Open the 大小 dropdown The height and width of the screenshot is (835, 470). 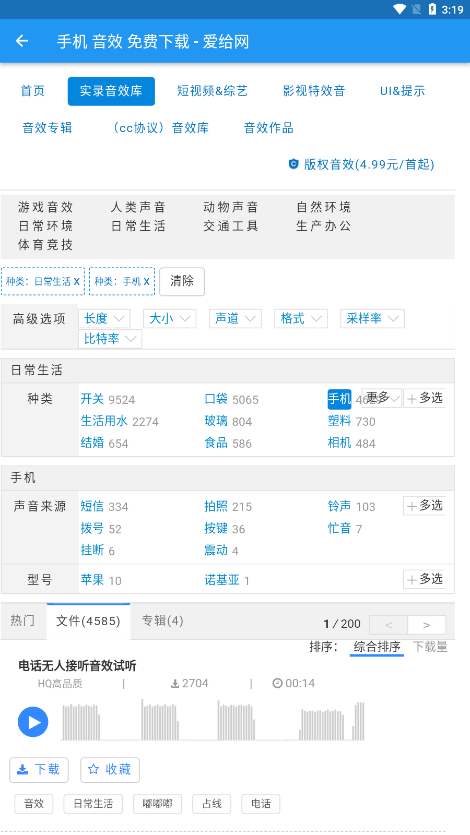tap(170, 318)
